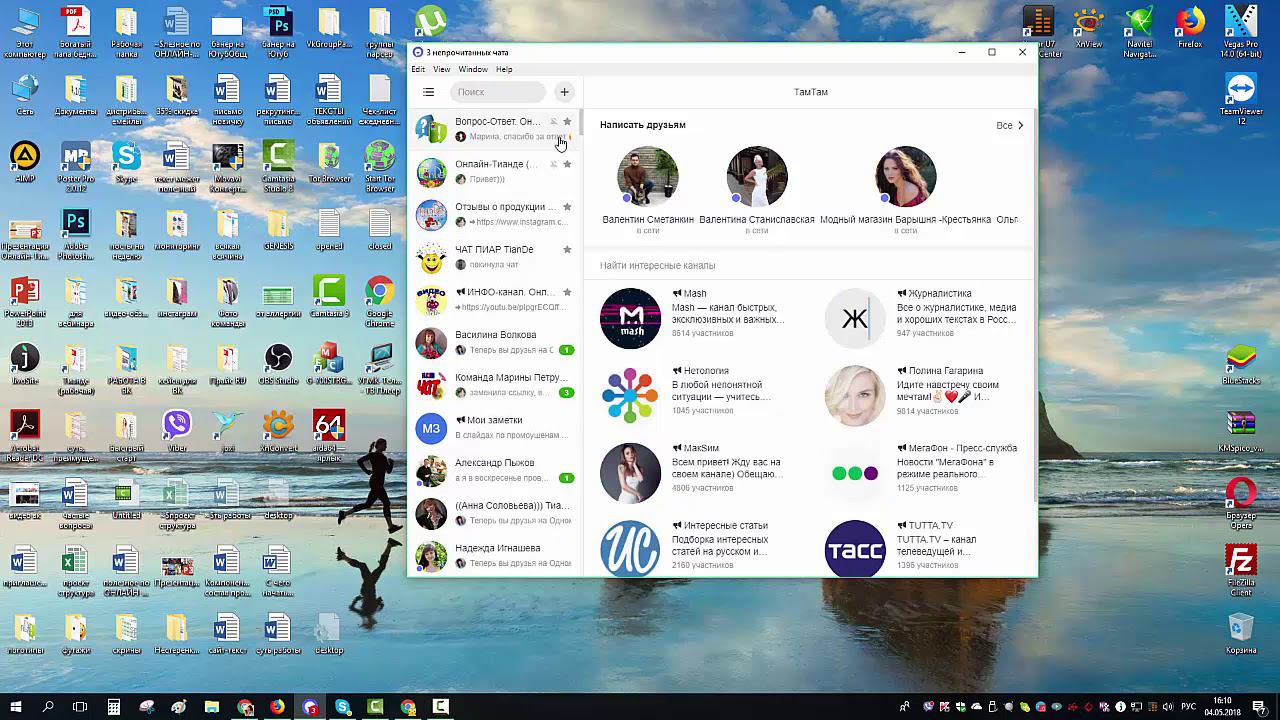
Task: Select the Opera browser desktop shortcut
Action: coord(1241,504)
